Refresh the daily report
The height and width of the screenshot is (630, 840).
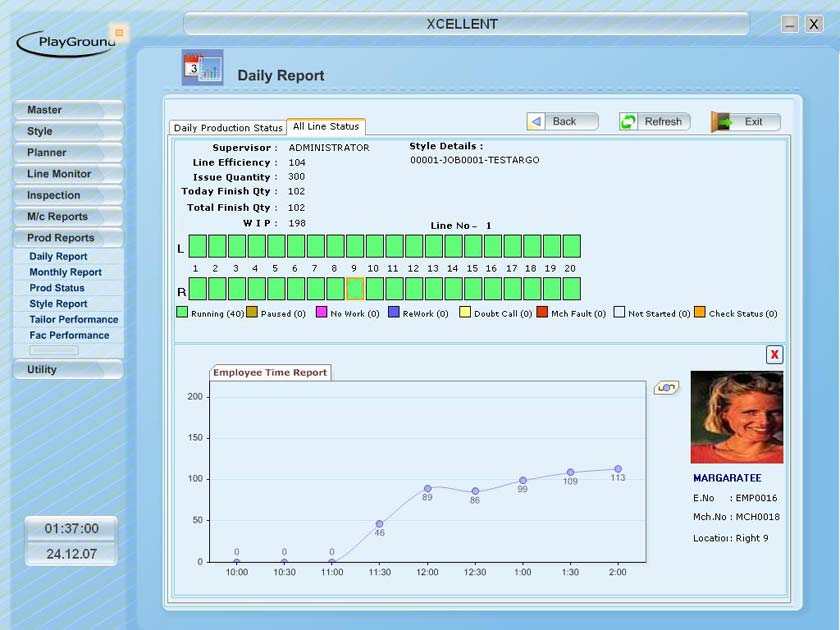pos(653,121)
